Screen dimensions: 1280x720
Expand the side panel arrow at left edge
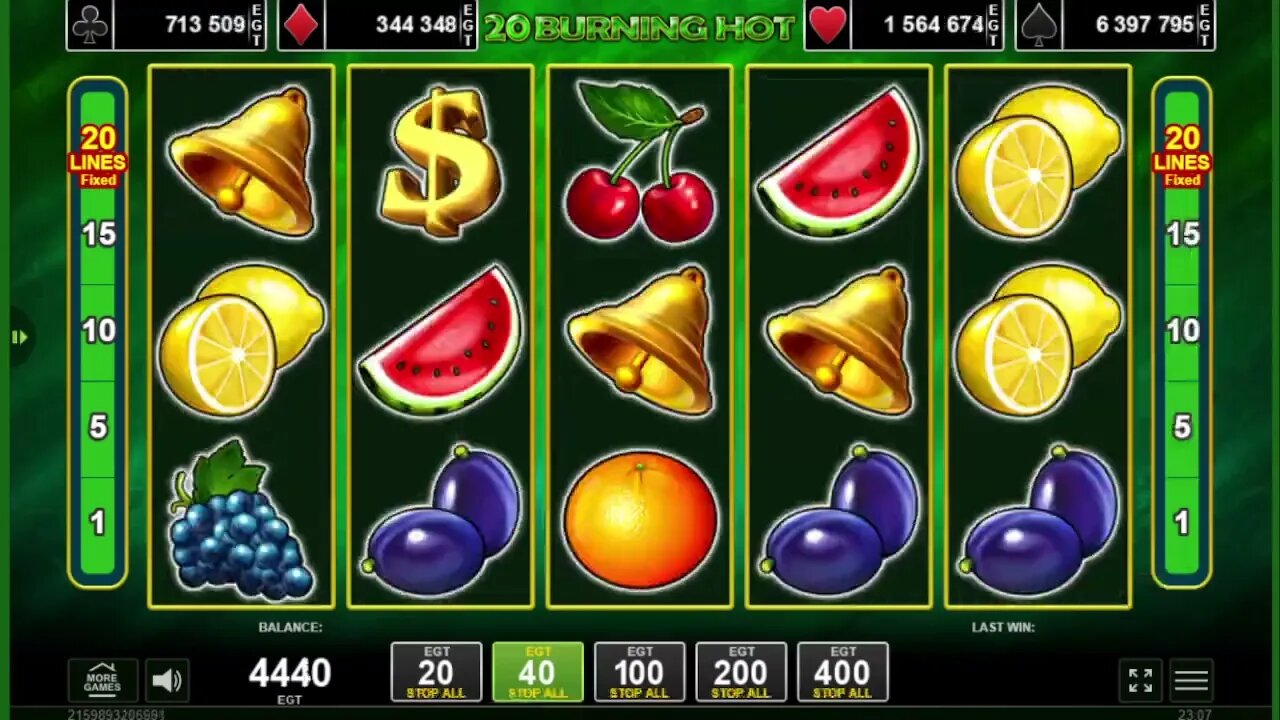[x=19, y=337]
